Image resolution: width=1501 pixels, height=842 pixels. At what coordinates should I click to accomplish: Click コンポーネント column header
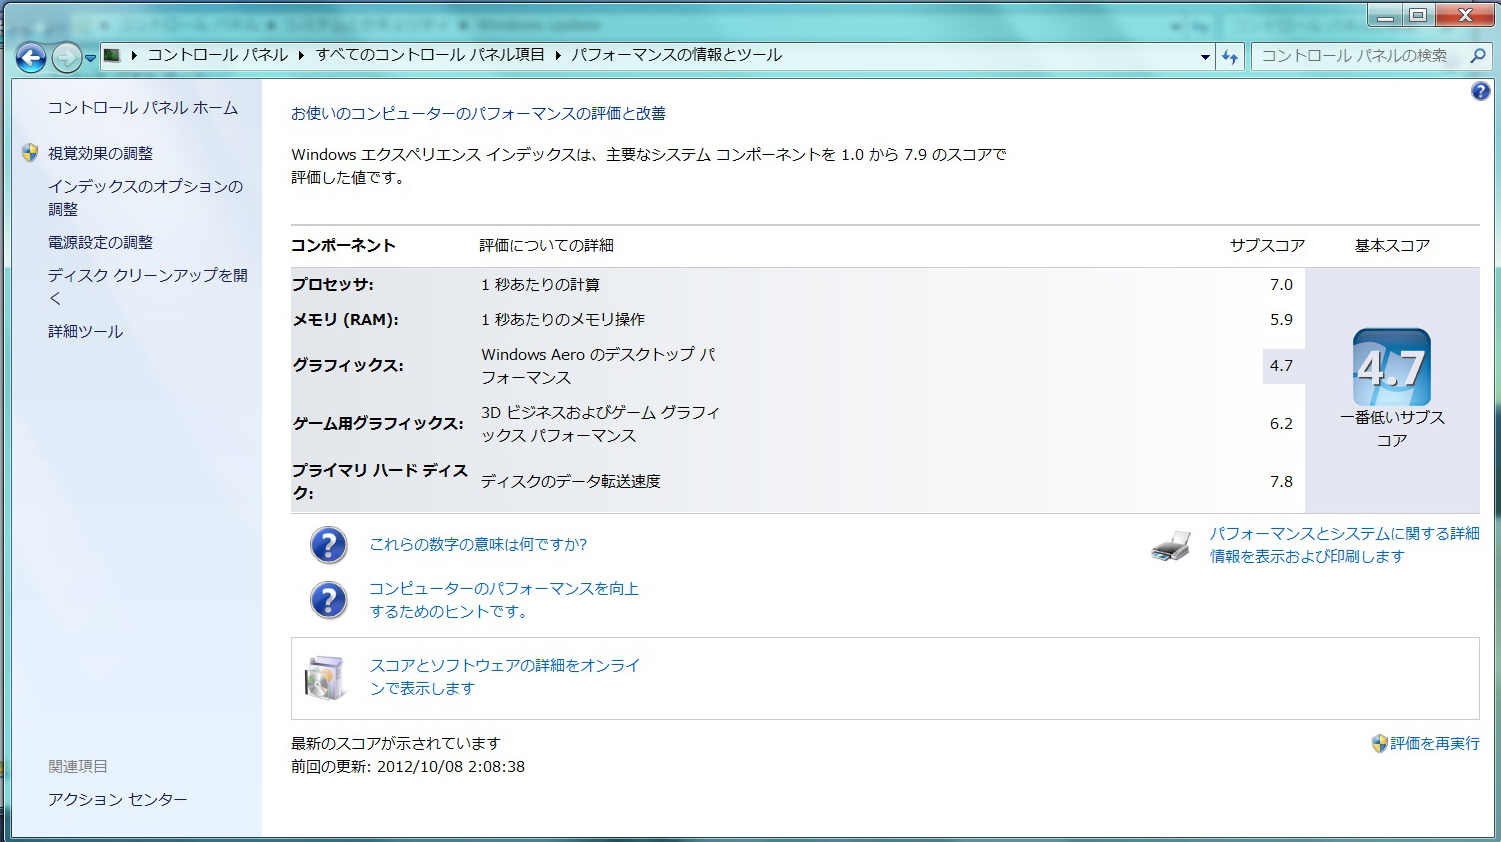pyautogui.click(x=343, y=246)
